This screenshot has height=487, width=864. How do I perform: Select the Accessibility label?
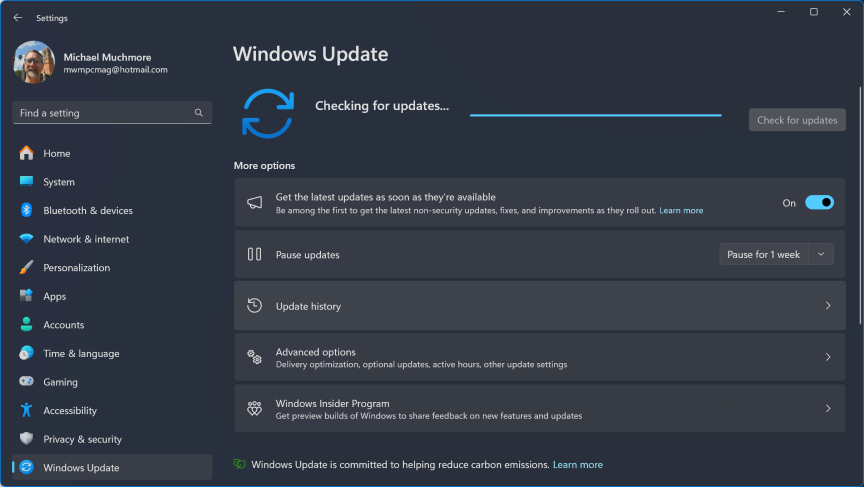point(70,411)
